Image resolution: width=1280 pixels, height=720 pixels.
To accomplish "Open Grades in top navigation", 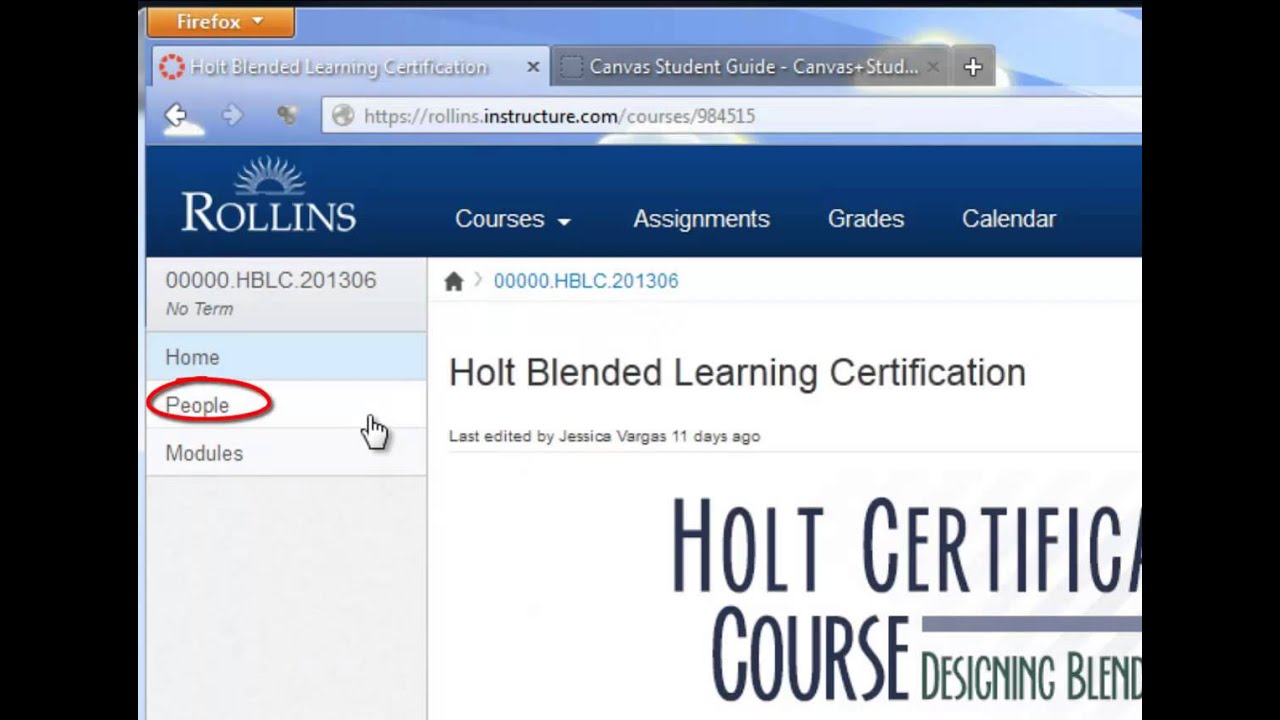I will [x=866, y=219].
